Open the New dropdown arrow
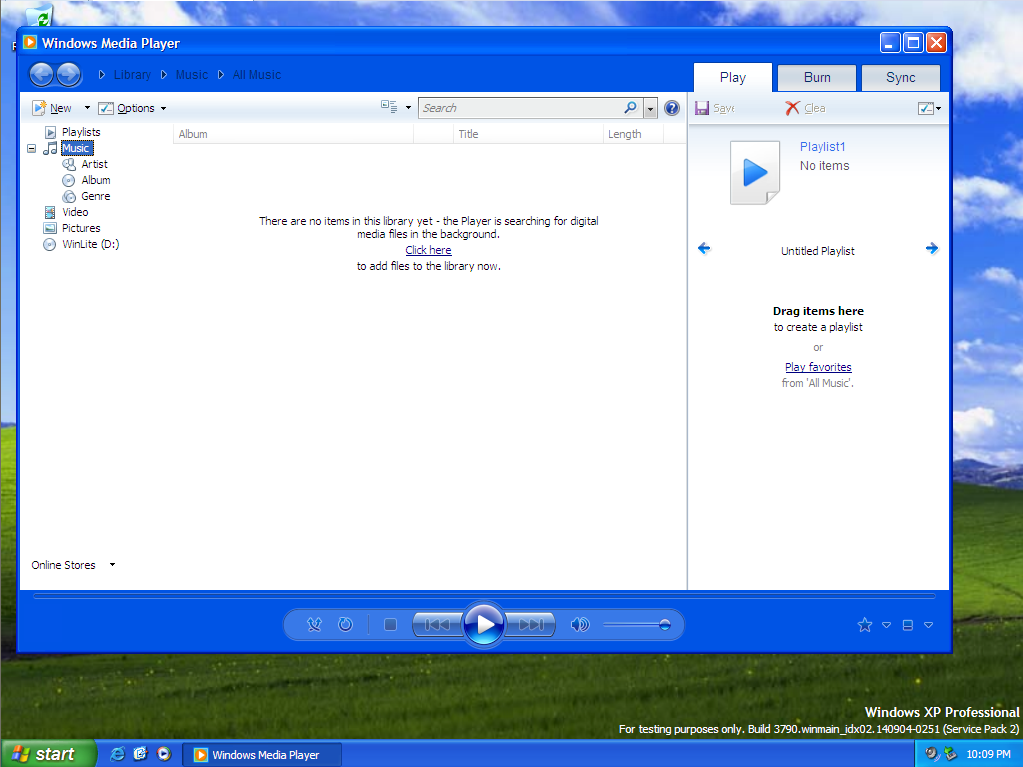The image size is (1023, 767). click(x=87, y=108)
